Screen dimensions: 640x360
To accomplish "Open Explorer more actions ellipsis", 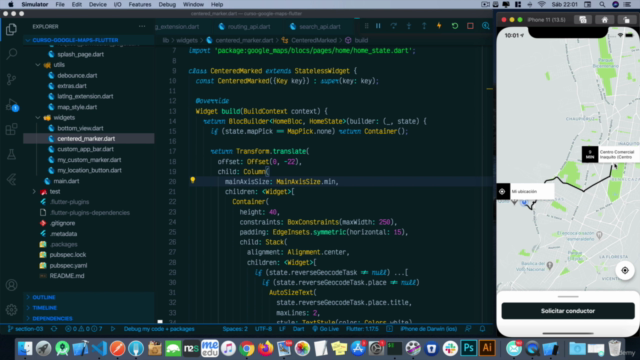I will (x=142, y=27).
